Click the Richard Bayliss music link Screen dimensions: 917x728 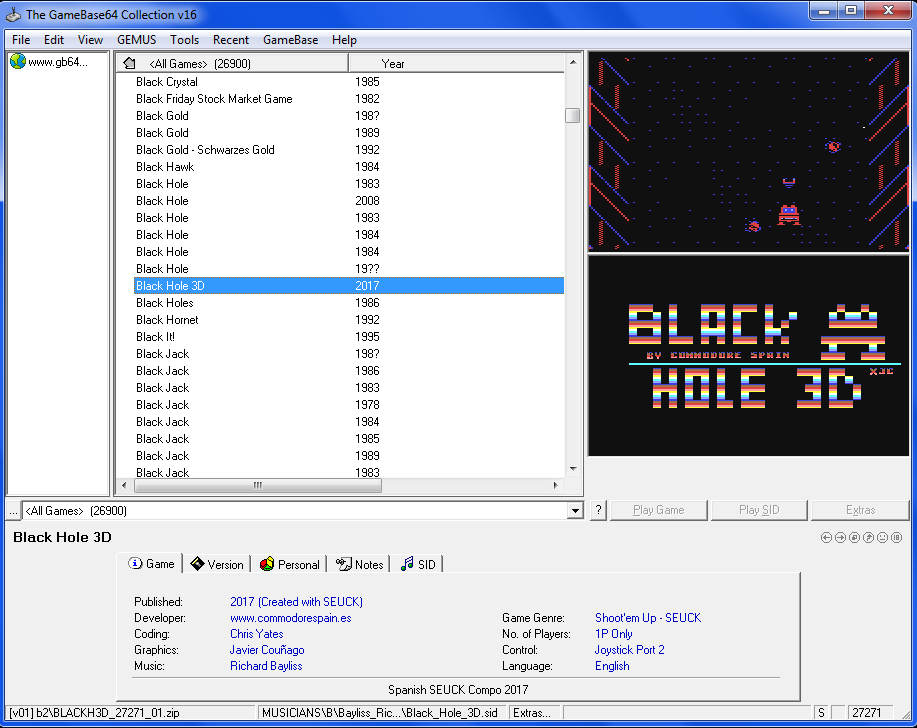(266, 666)
